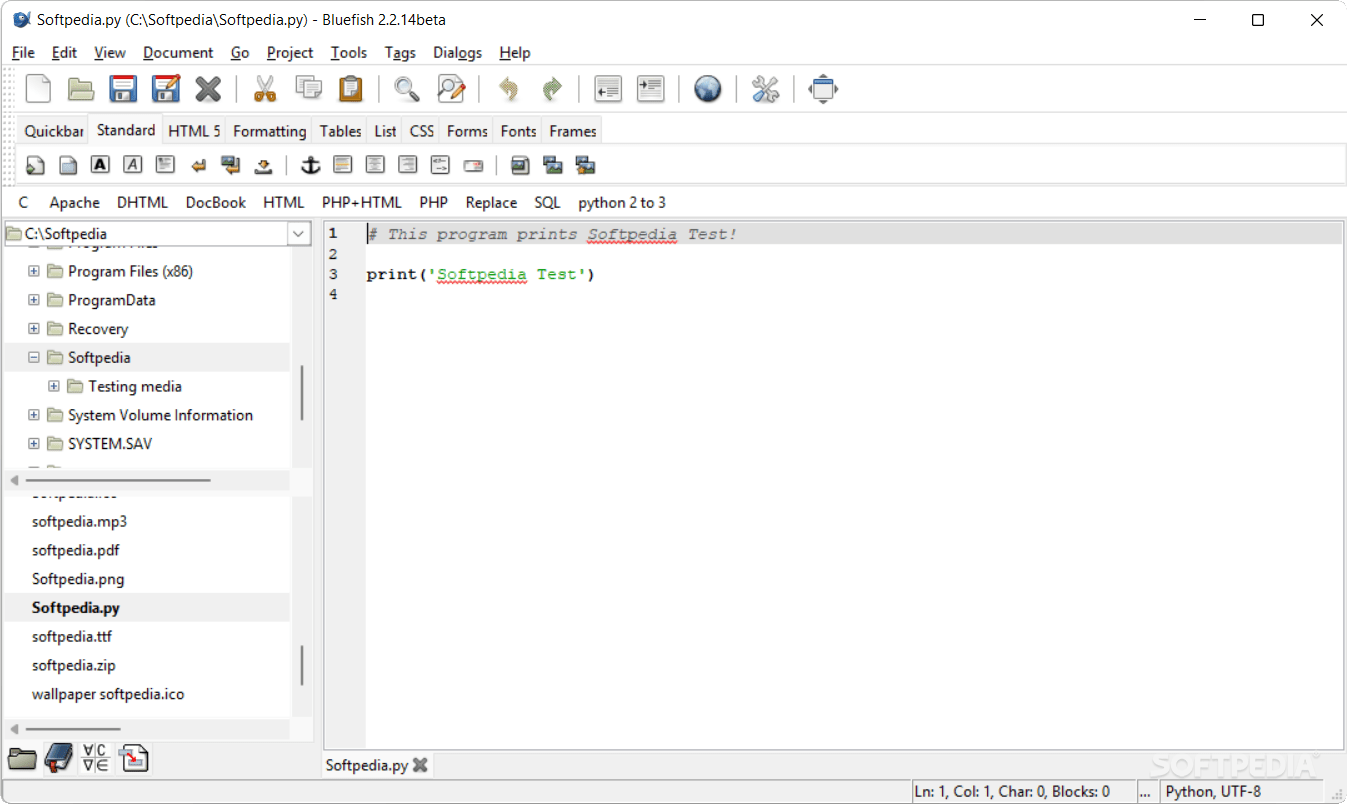Image resolution: width=1347 pixels, height=804 pixels.
Task: Open the snippets panel icon
Action: [x=133, y=758]
